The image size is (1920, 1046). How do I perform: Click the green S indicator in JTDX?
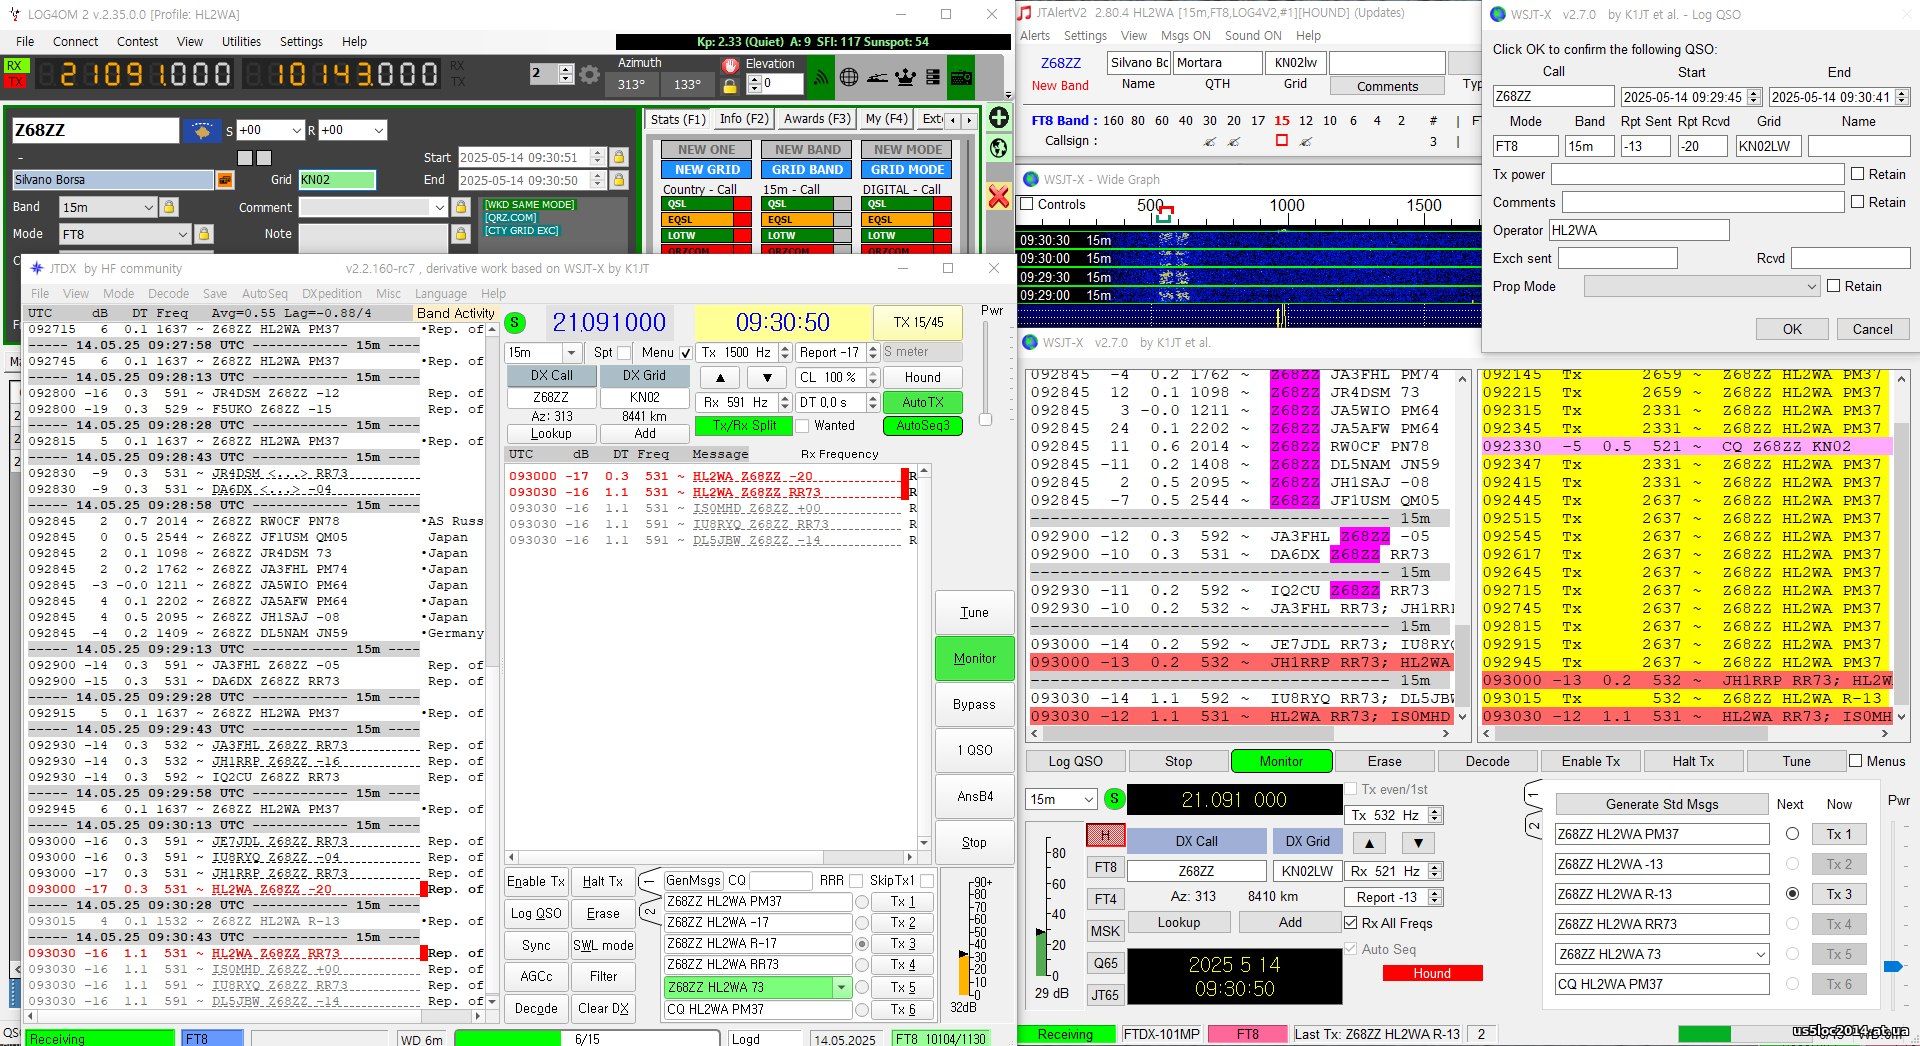tap(515, 322)
